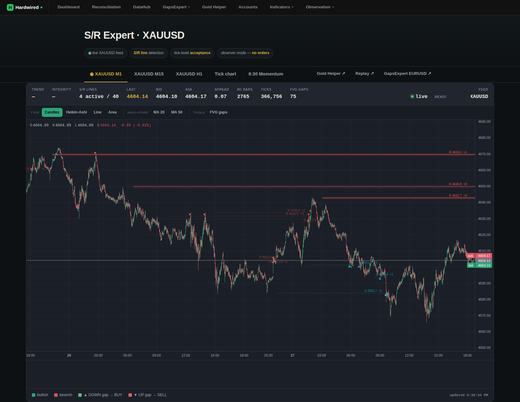Click the red Ask price tag on axis

(x=479, y=256)
